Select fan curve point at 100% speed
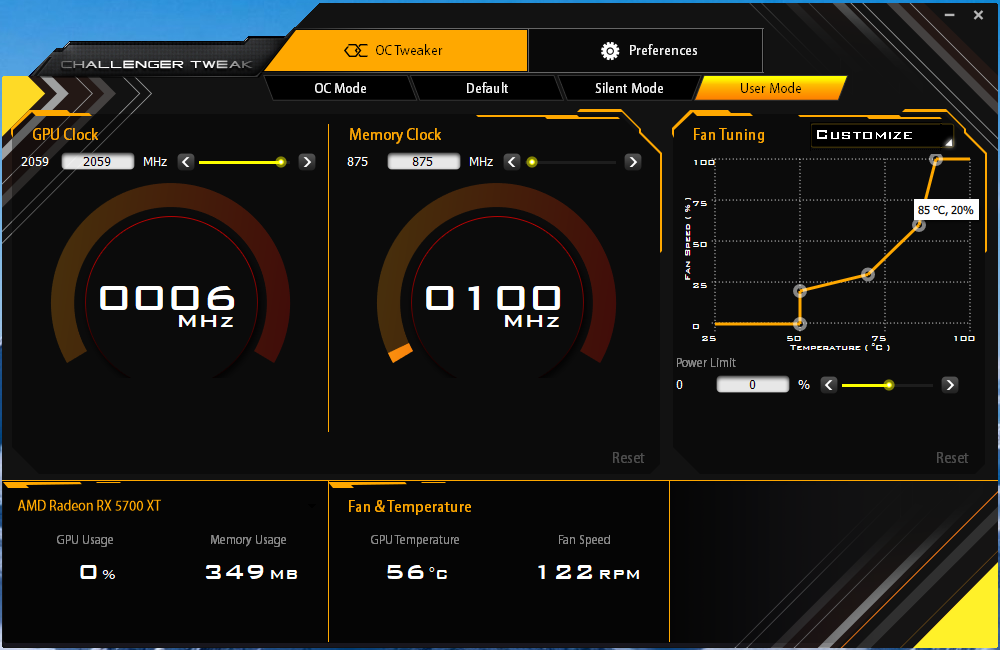Viewport: 1000px width, 650px height. [x=936, y=159]
